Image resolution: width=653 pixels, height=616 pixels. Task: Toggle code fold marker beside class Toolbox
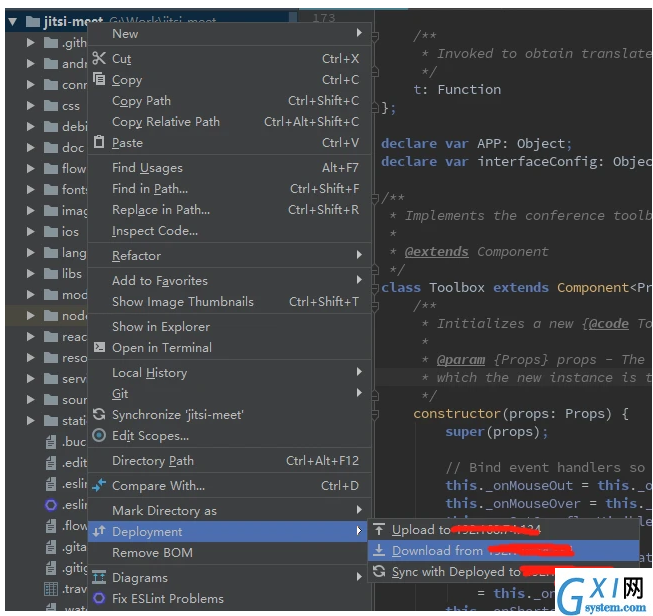375,287
